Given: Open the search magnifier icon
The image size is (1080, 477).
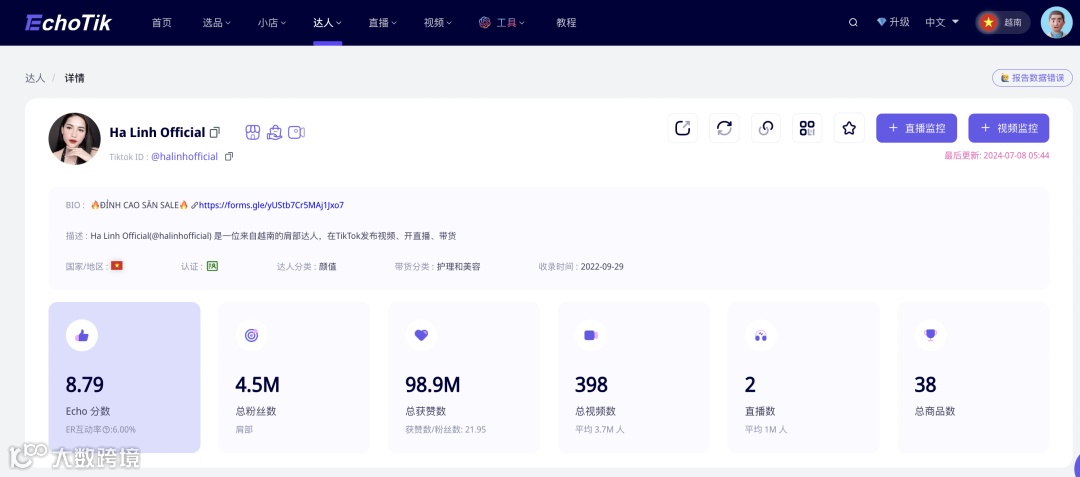Looking at the screenshot, I should (x=853, y=23).
